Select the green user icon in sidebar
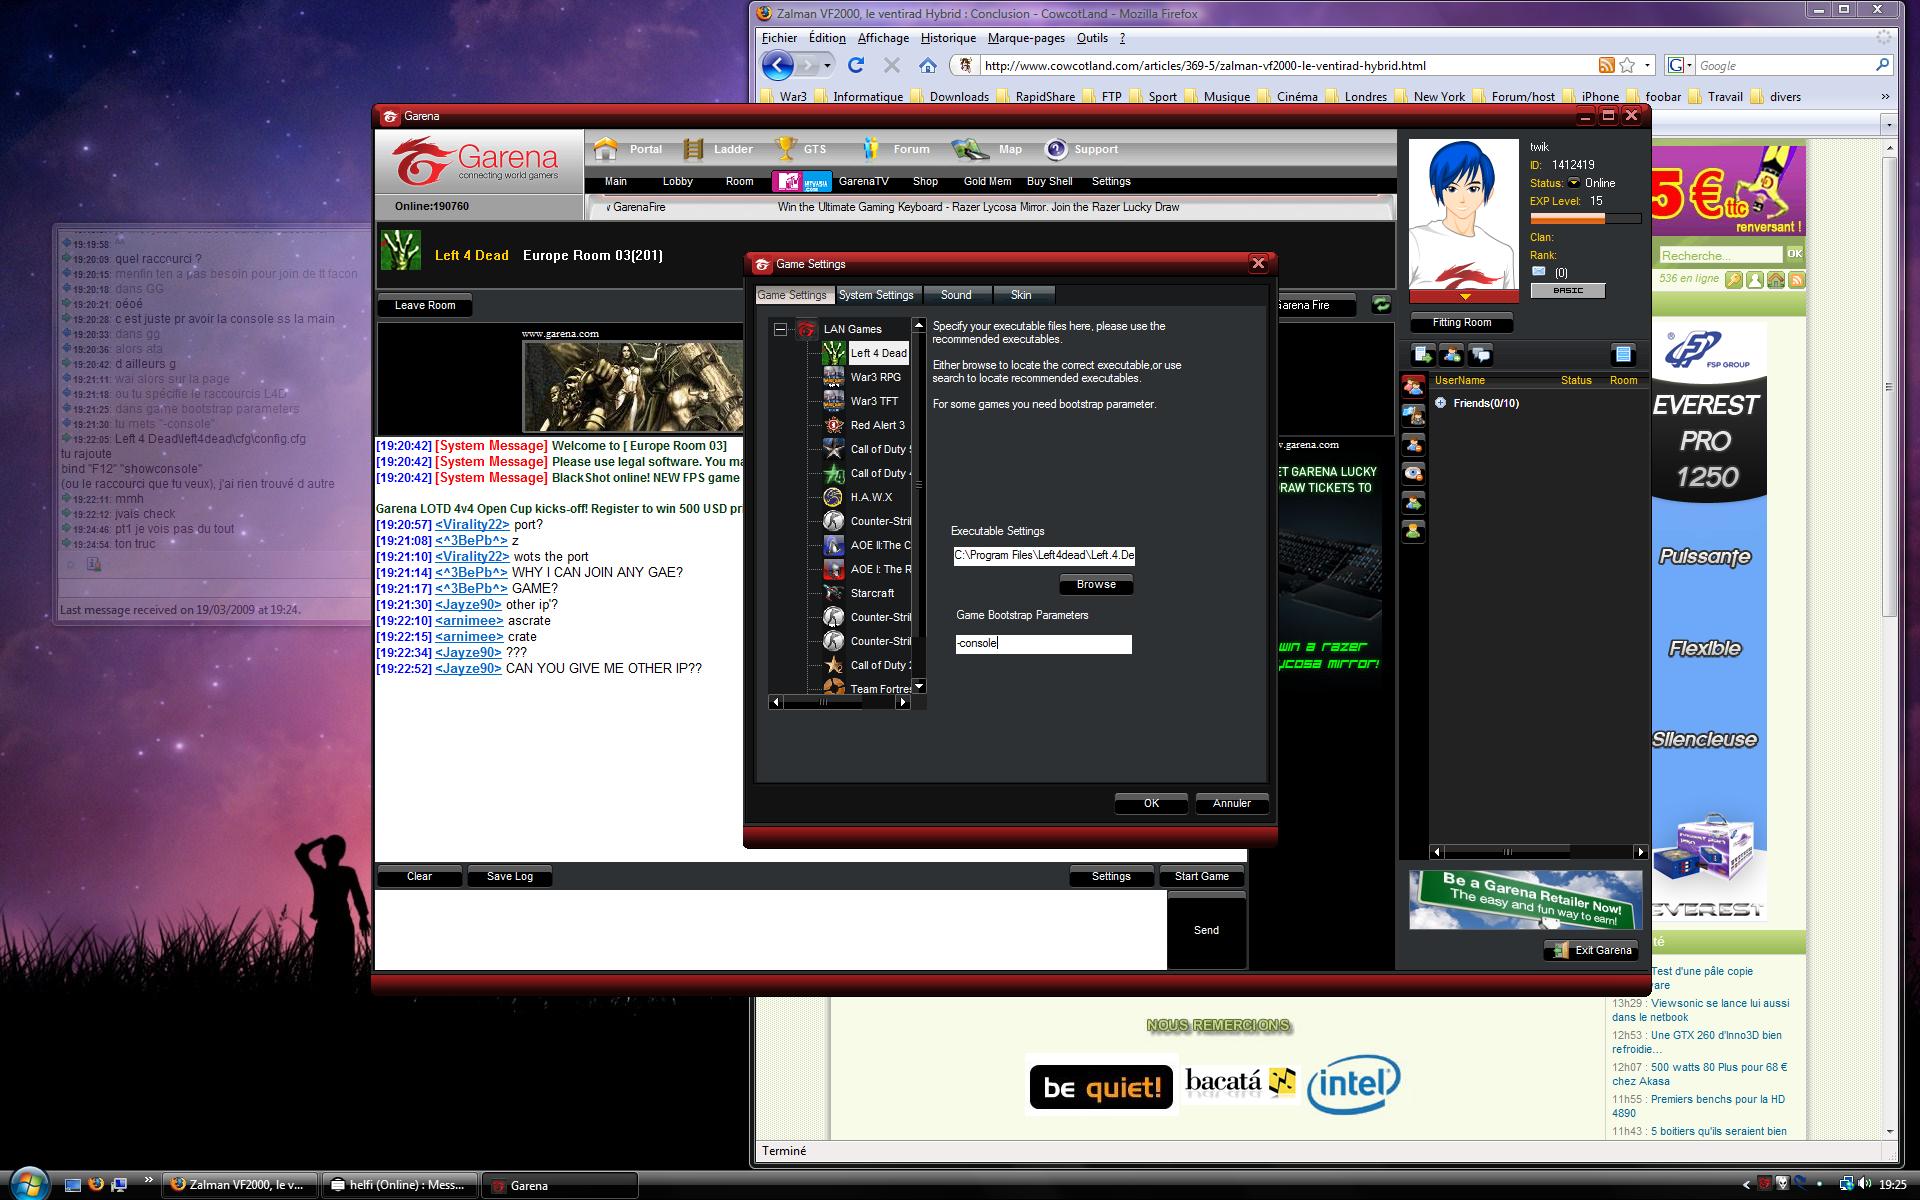The width and height of the screenshot is (1920, 1200). coord(1413,531)
